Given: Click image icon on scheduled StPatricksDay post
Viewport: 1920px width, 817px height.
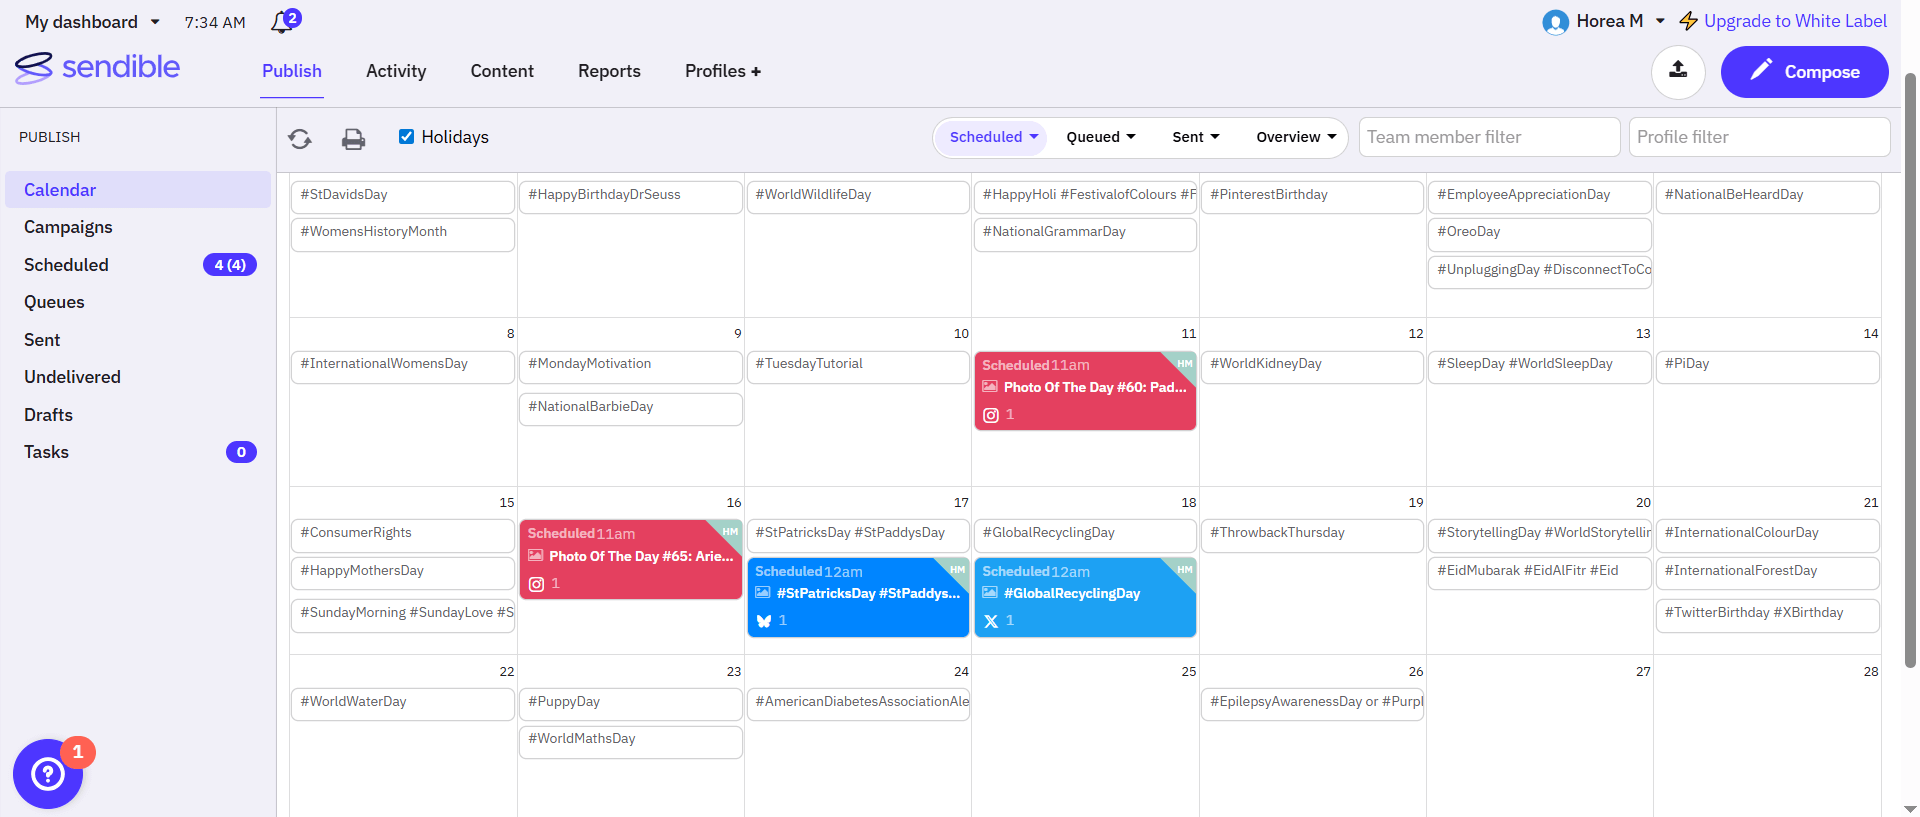Looking at the screenshot, I should point(762,592).
